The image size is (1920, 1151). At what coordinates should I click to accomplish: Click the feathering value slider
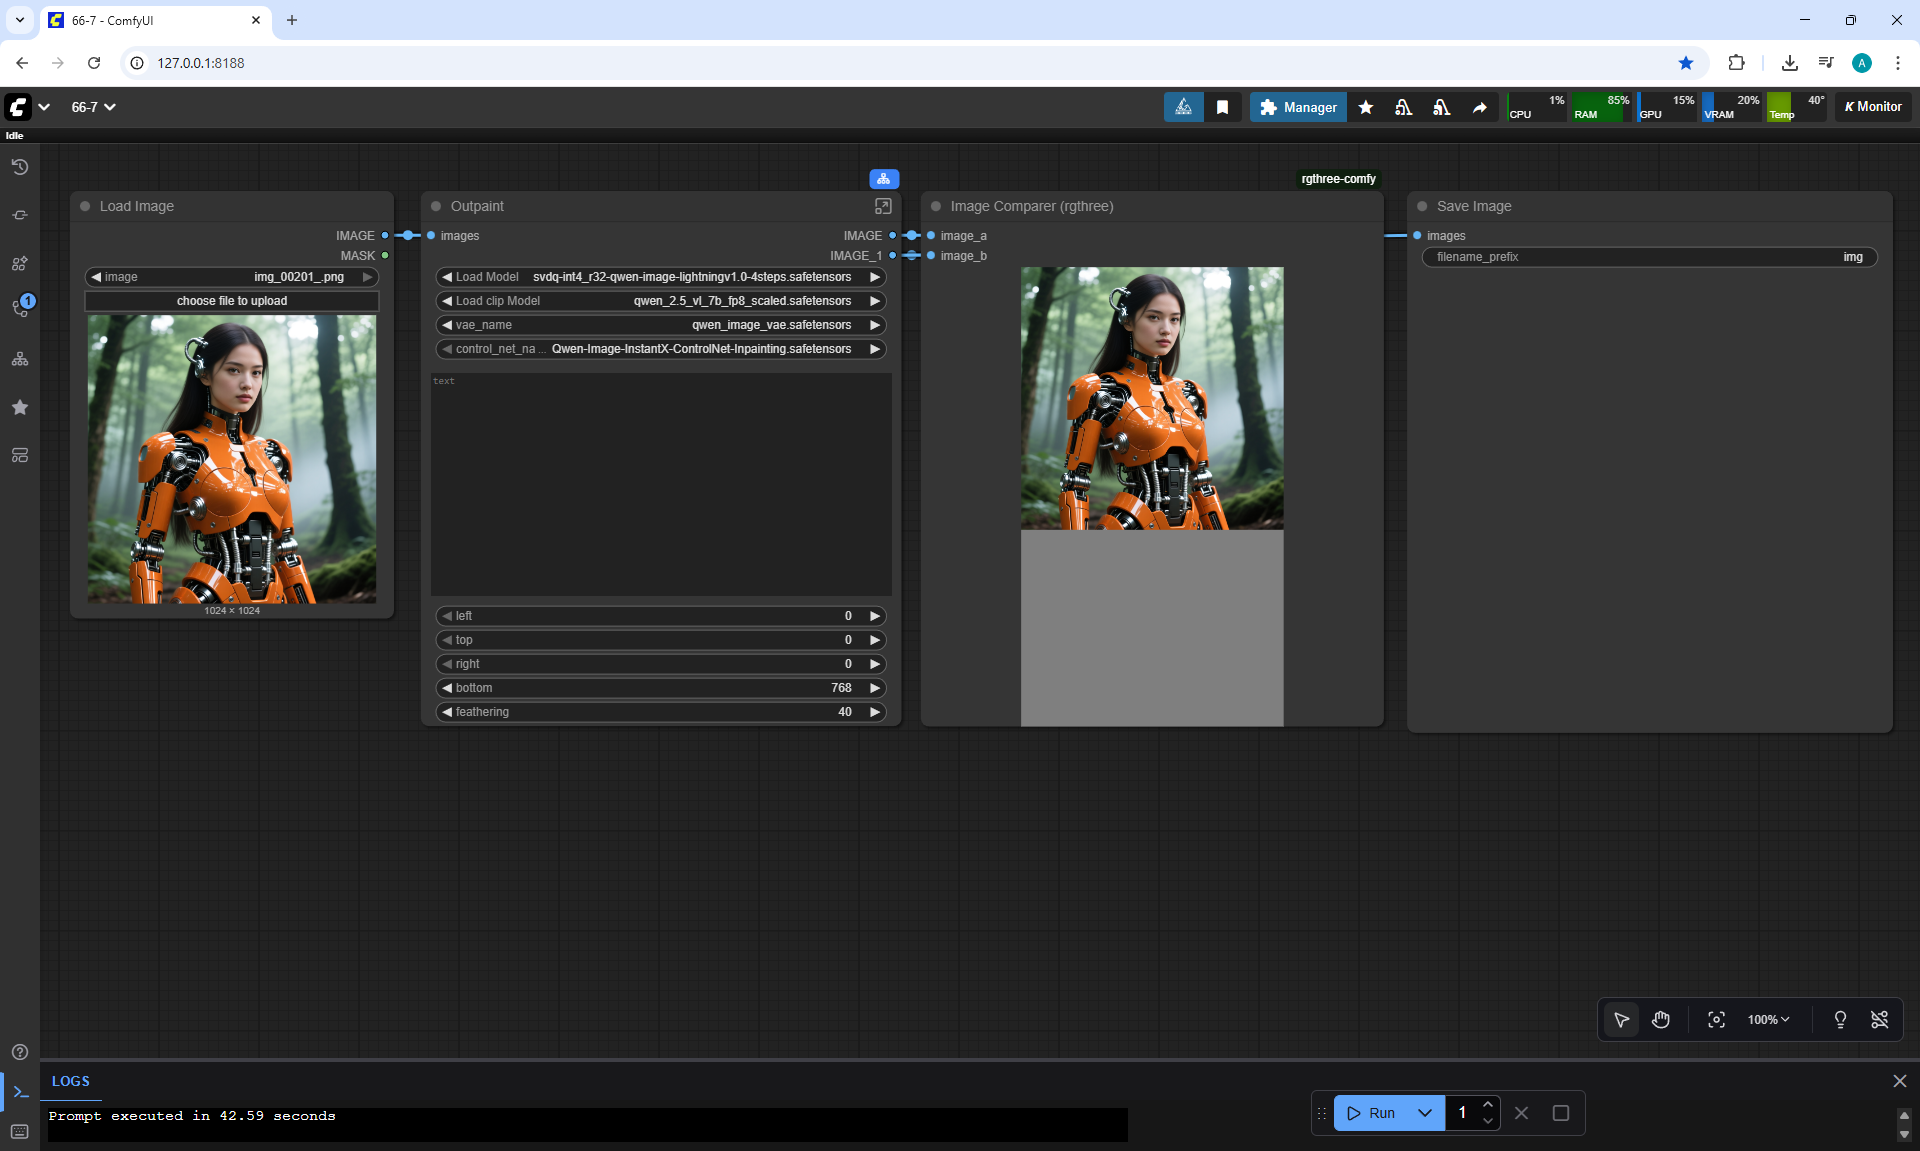click(x=660, y=712)
